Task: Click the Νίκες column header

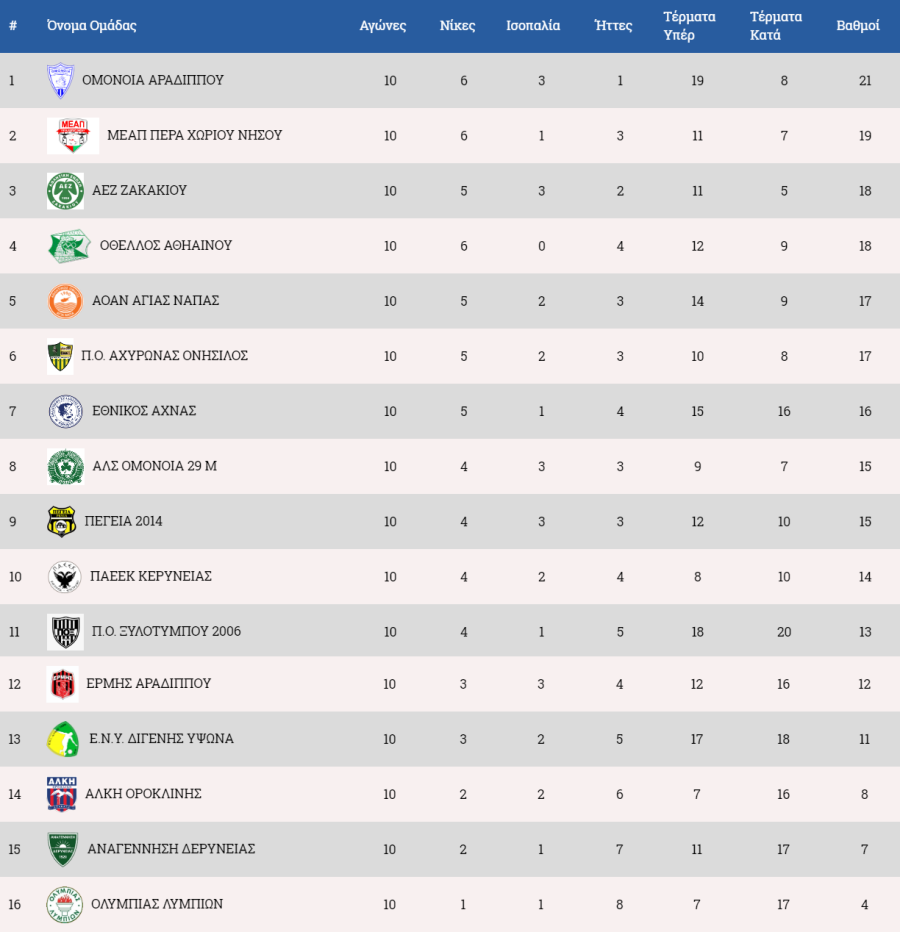Action: pyautogui.click(x=457, y=26)
